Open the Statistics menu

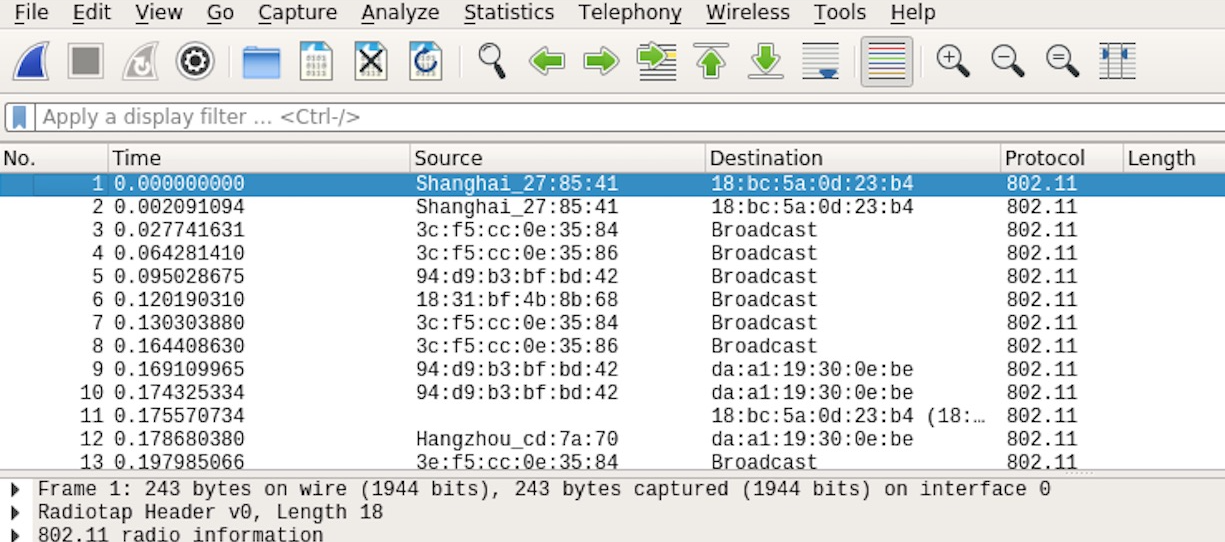508,13
